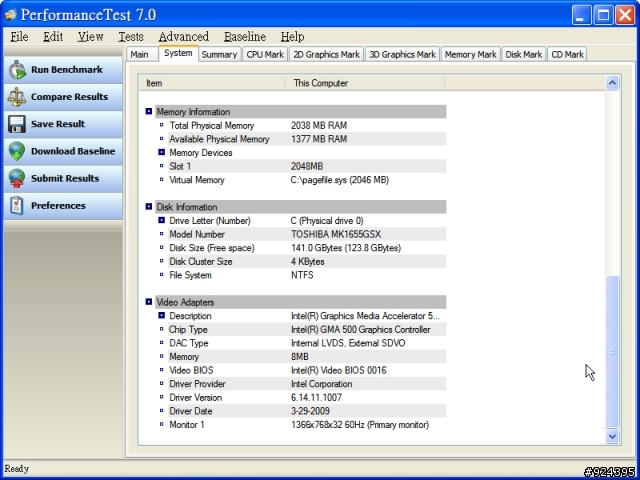Switch to the 2D Graphics Mark tab
The width and height of the screenshot is (640, 480).
(327, 54)
